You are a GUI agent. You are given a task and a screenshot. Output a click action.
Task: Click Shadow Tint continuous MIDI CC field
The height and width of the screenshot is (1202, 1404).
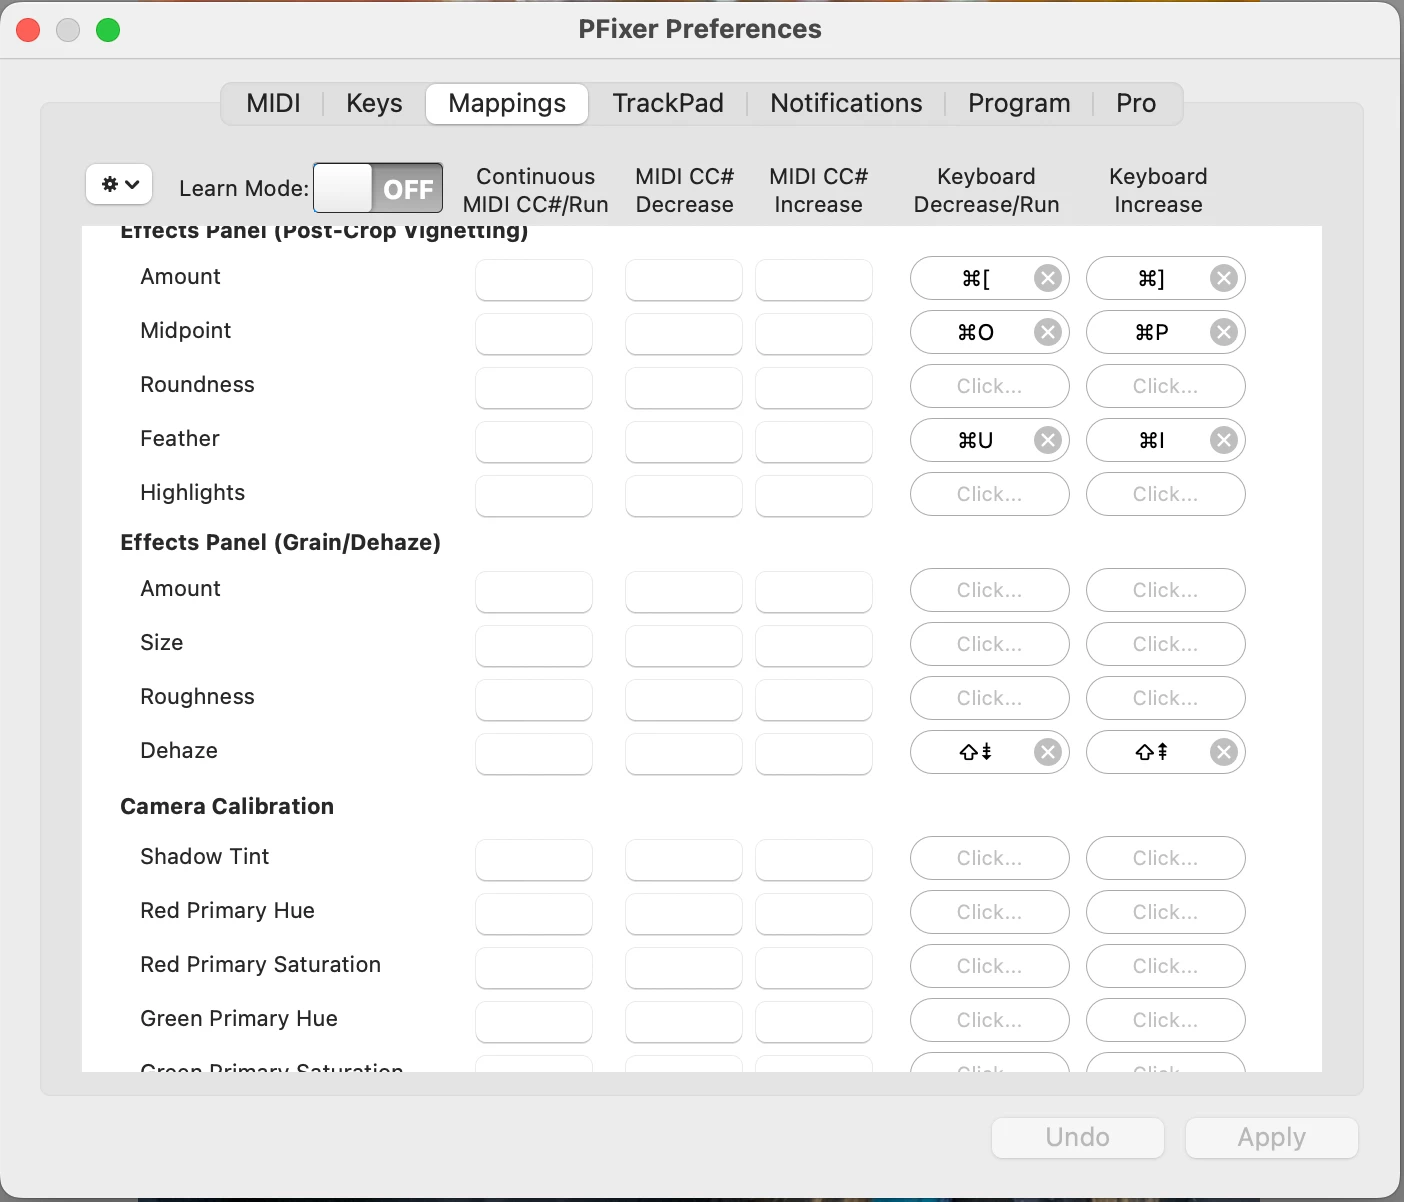[x=534, y=860]
